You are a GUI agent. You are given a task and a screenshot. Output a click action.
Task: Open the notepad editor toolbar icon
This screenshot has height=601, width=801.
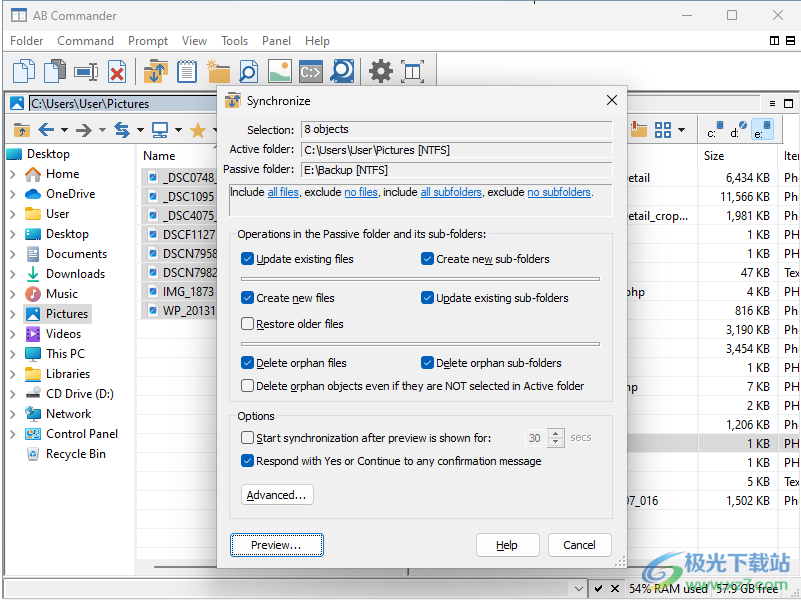coord(187,71)
